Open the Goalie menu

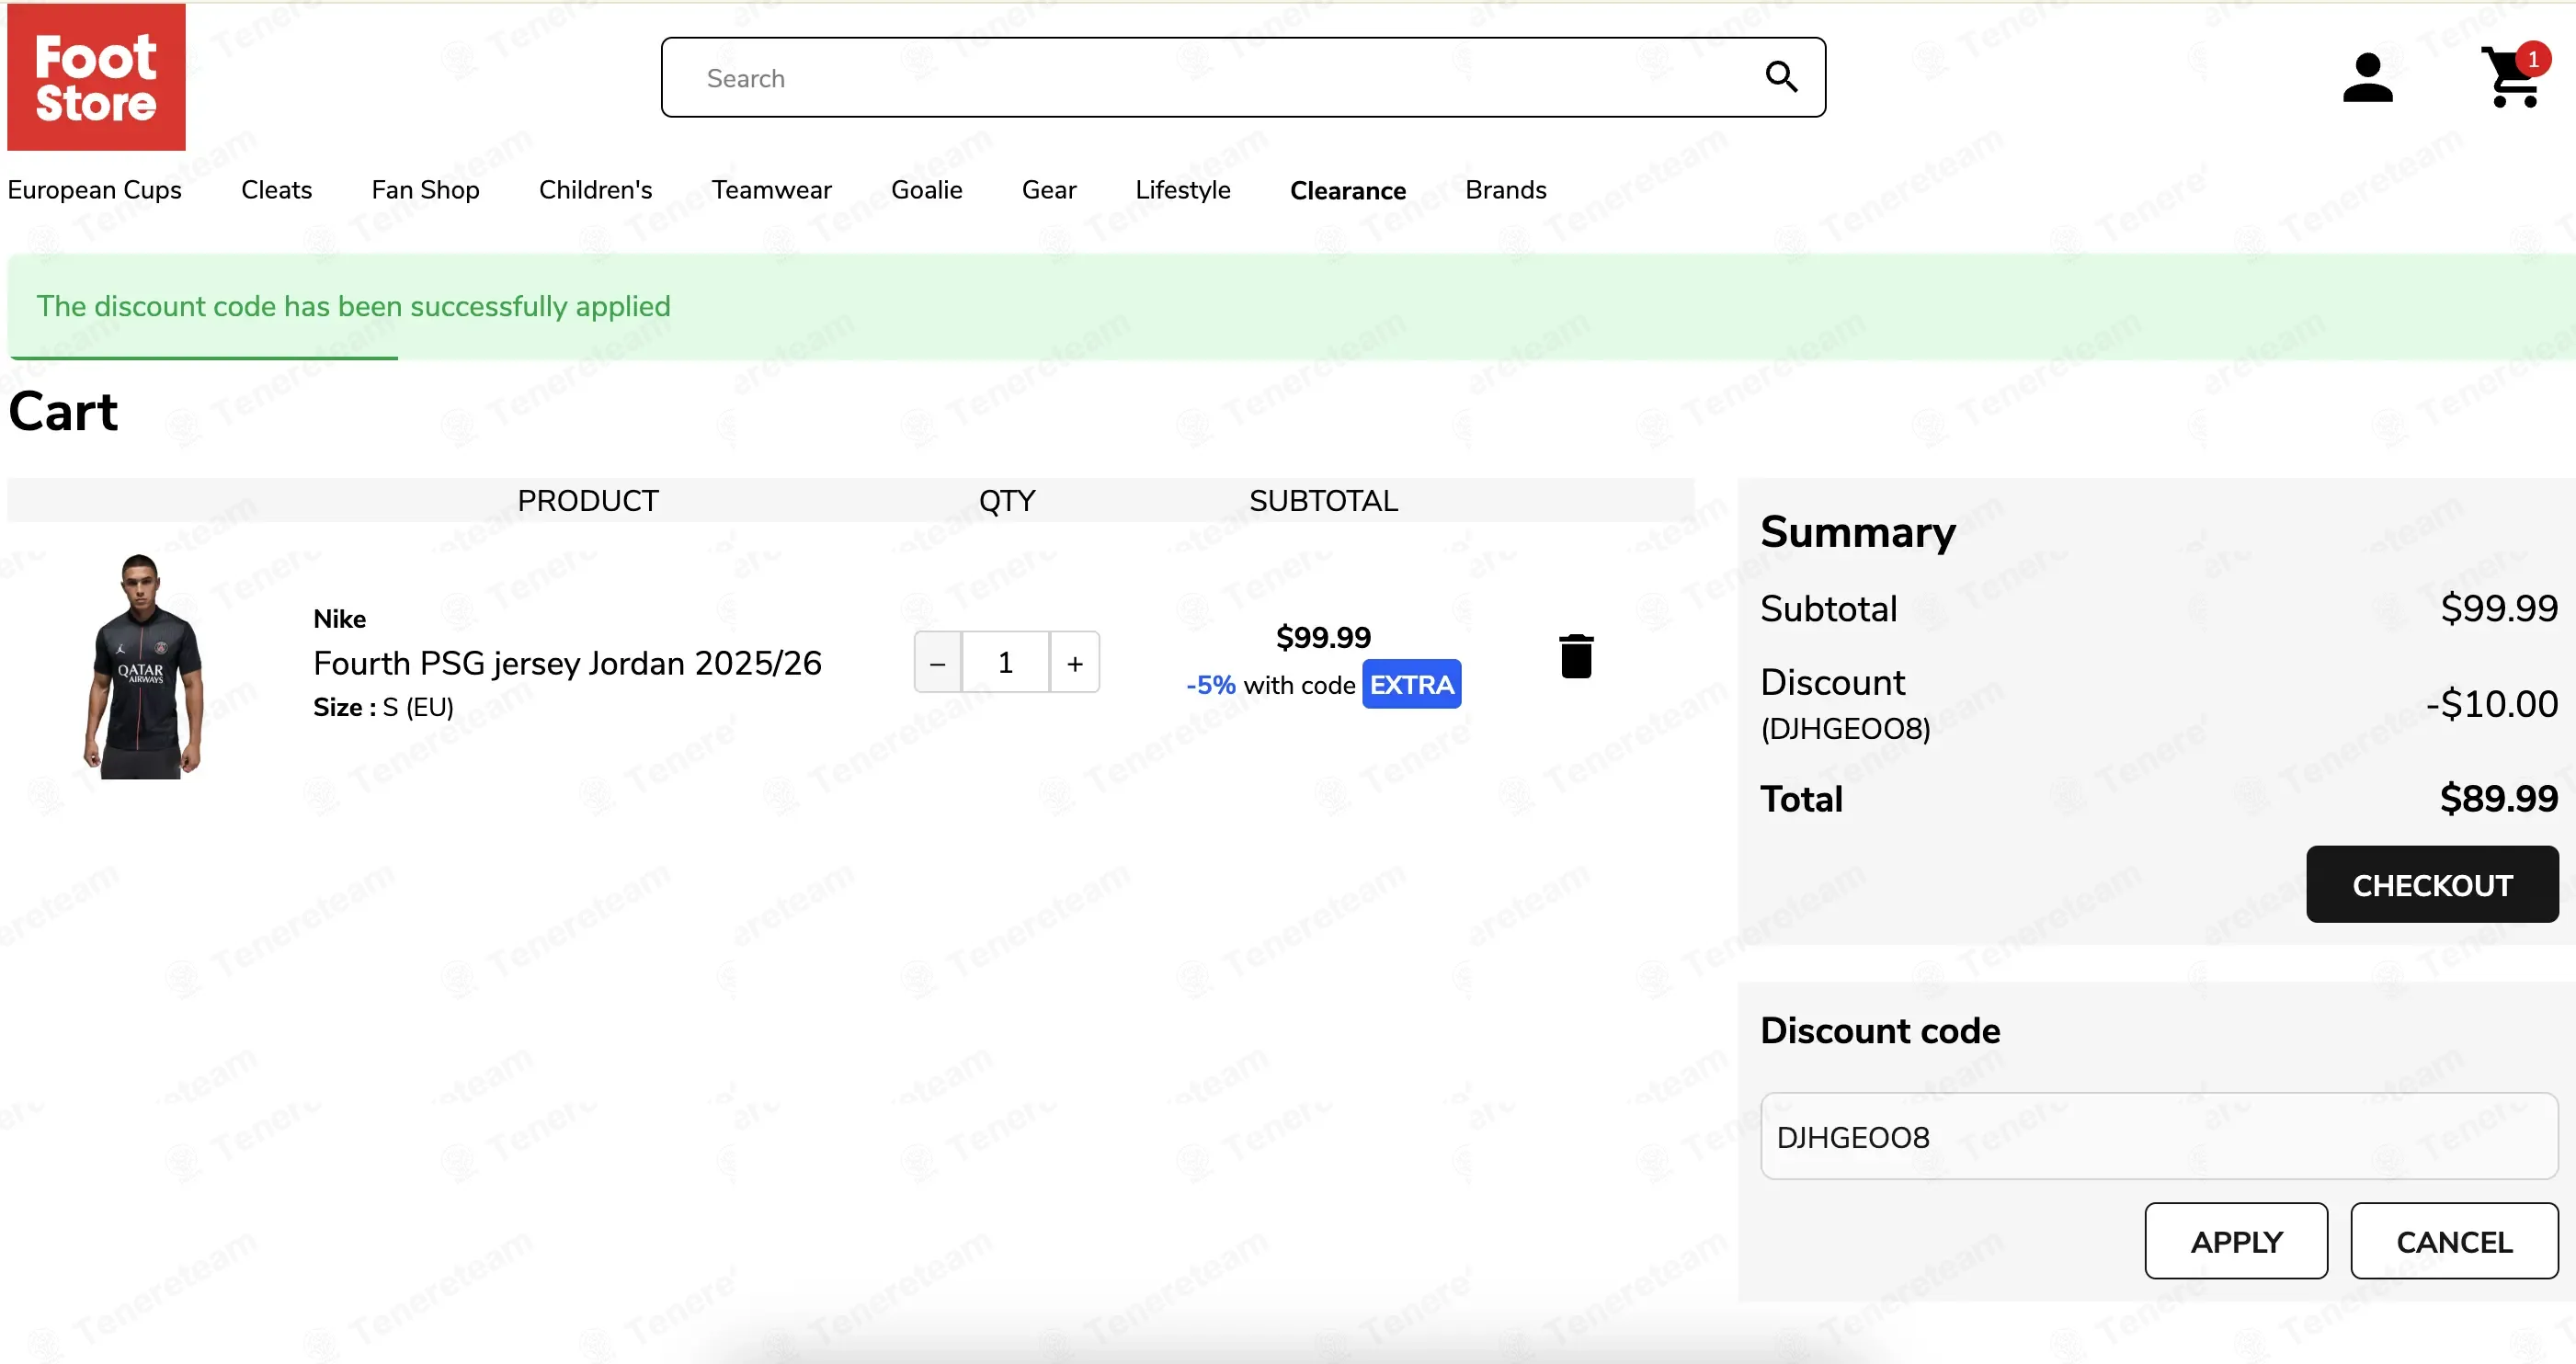pyautogui.click(x=927, y=190)
